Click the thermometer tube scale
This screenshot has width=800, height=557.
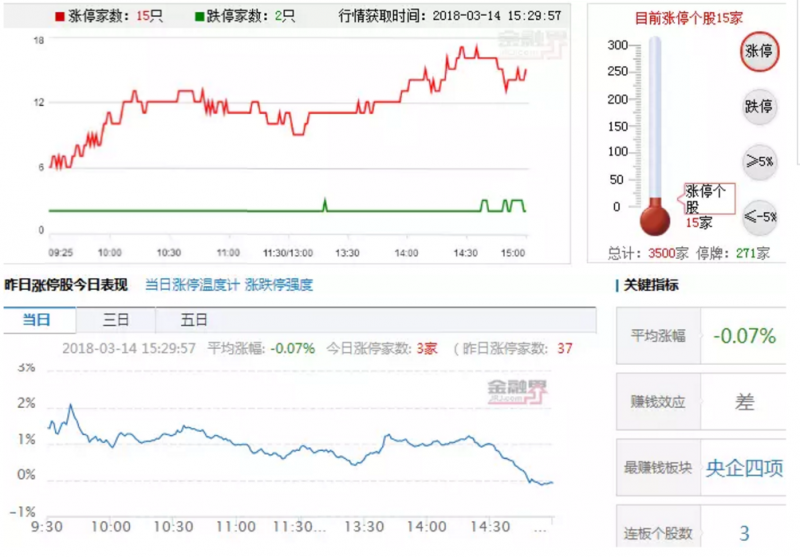[x=654, y=120]
